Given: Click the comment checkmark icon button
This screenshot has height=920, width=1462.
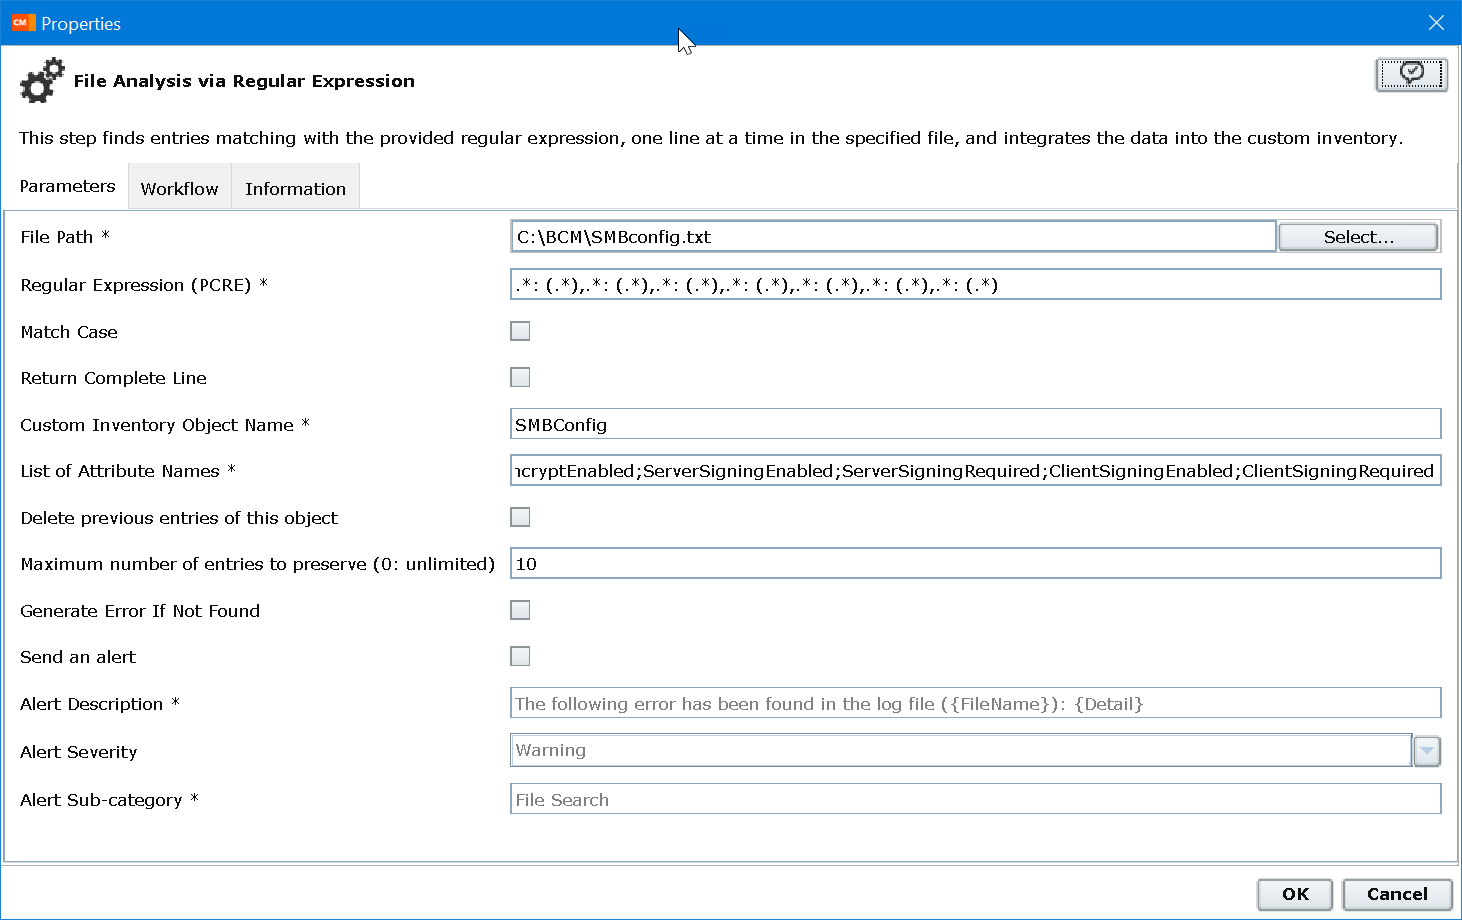Looking at the screenshot, I should [x=1411, y=74].
